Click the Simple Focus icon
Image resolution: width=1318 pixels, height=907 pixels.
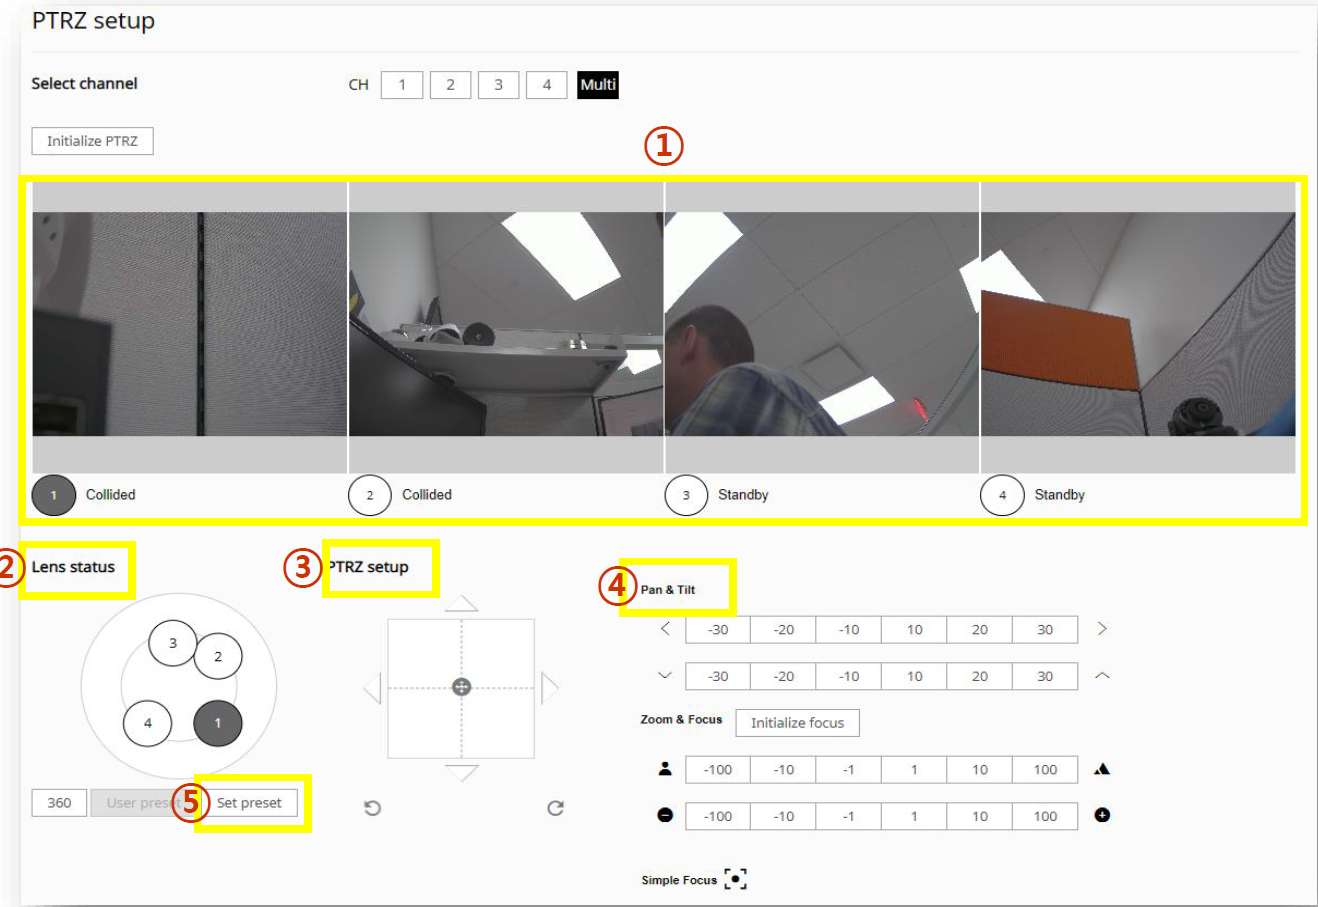735,879
